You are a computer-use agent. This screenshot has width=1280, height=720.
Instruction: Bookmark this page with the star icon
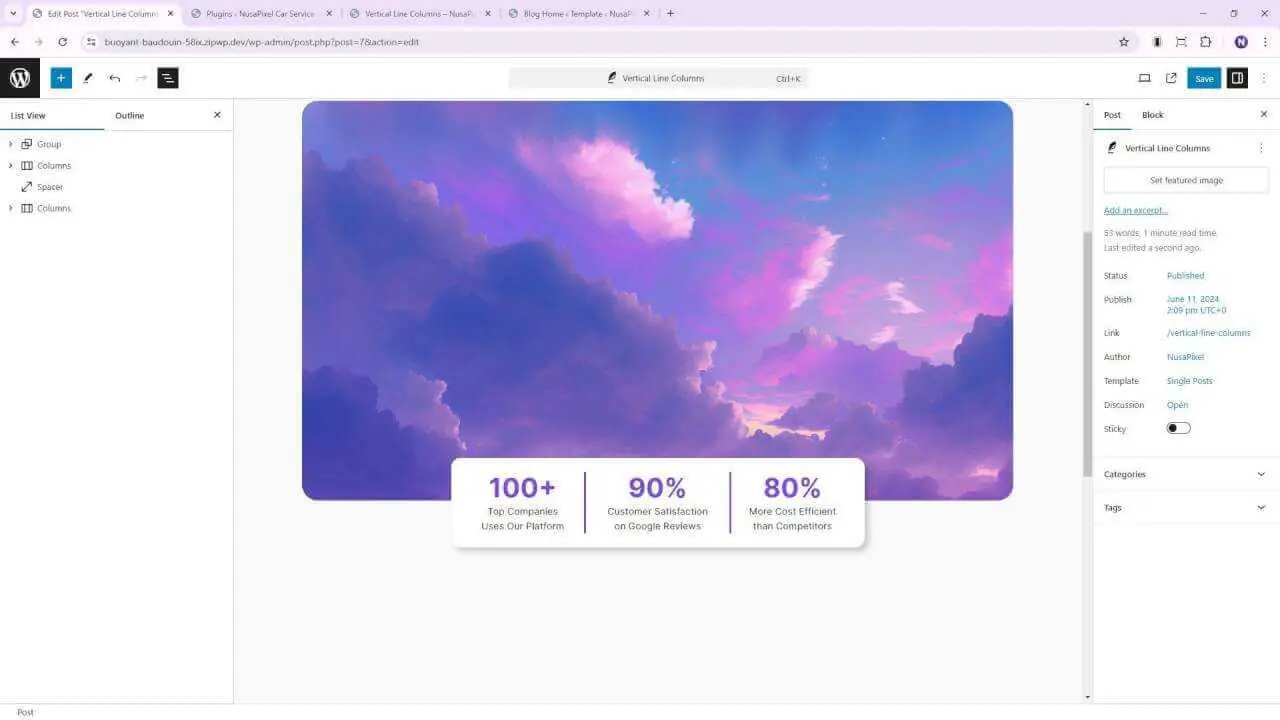pos(1123,42)
